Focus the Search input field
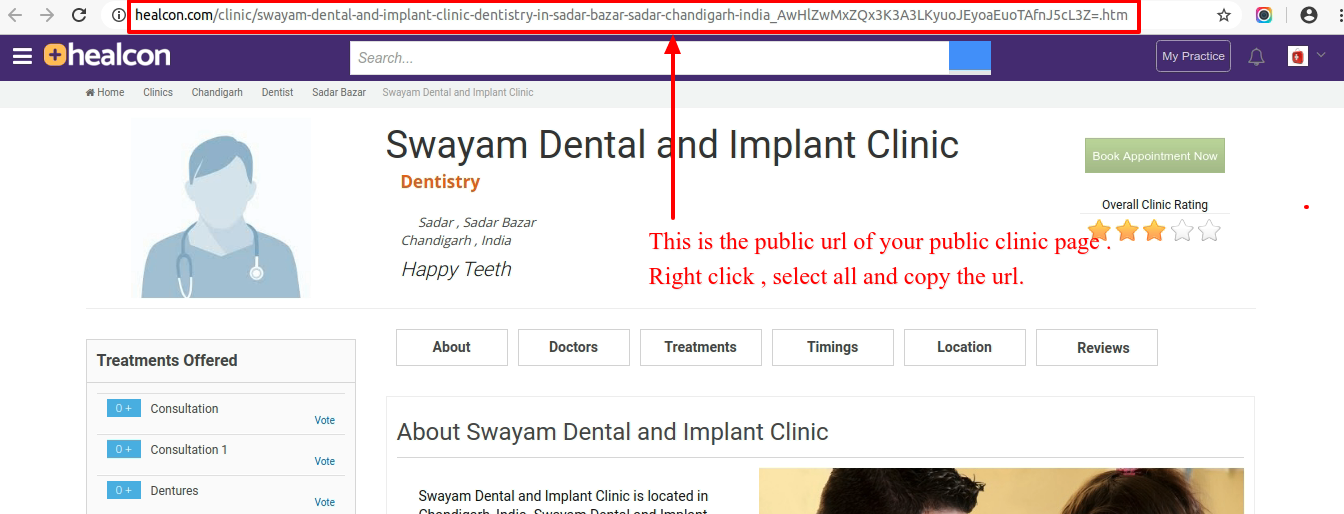 649,57
